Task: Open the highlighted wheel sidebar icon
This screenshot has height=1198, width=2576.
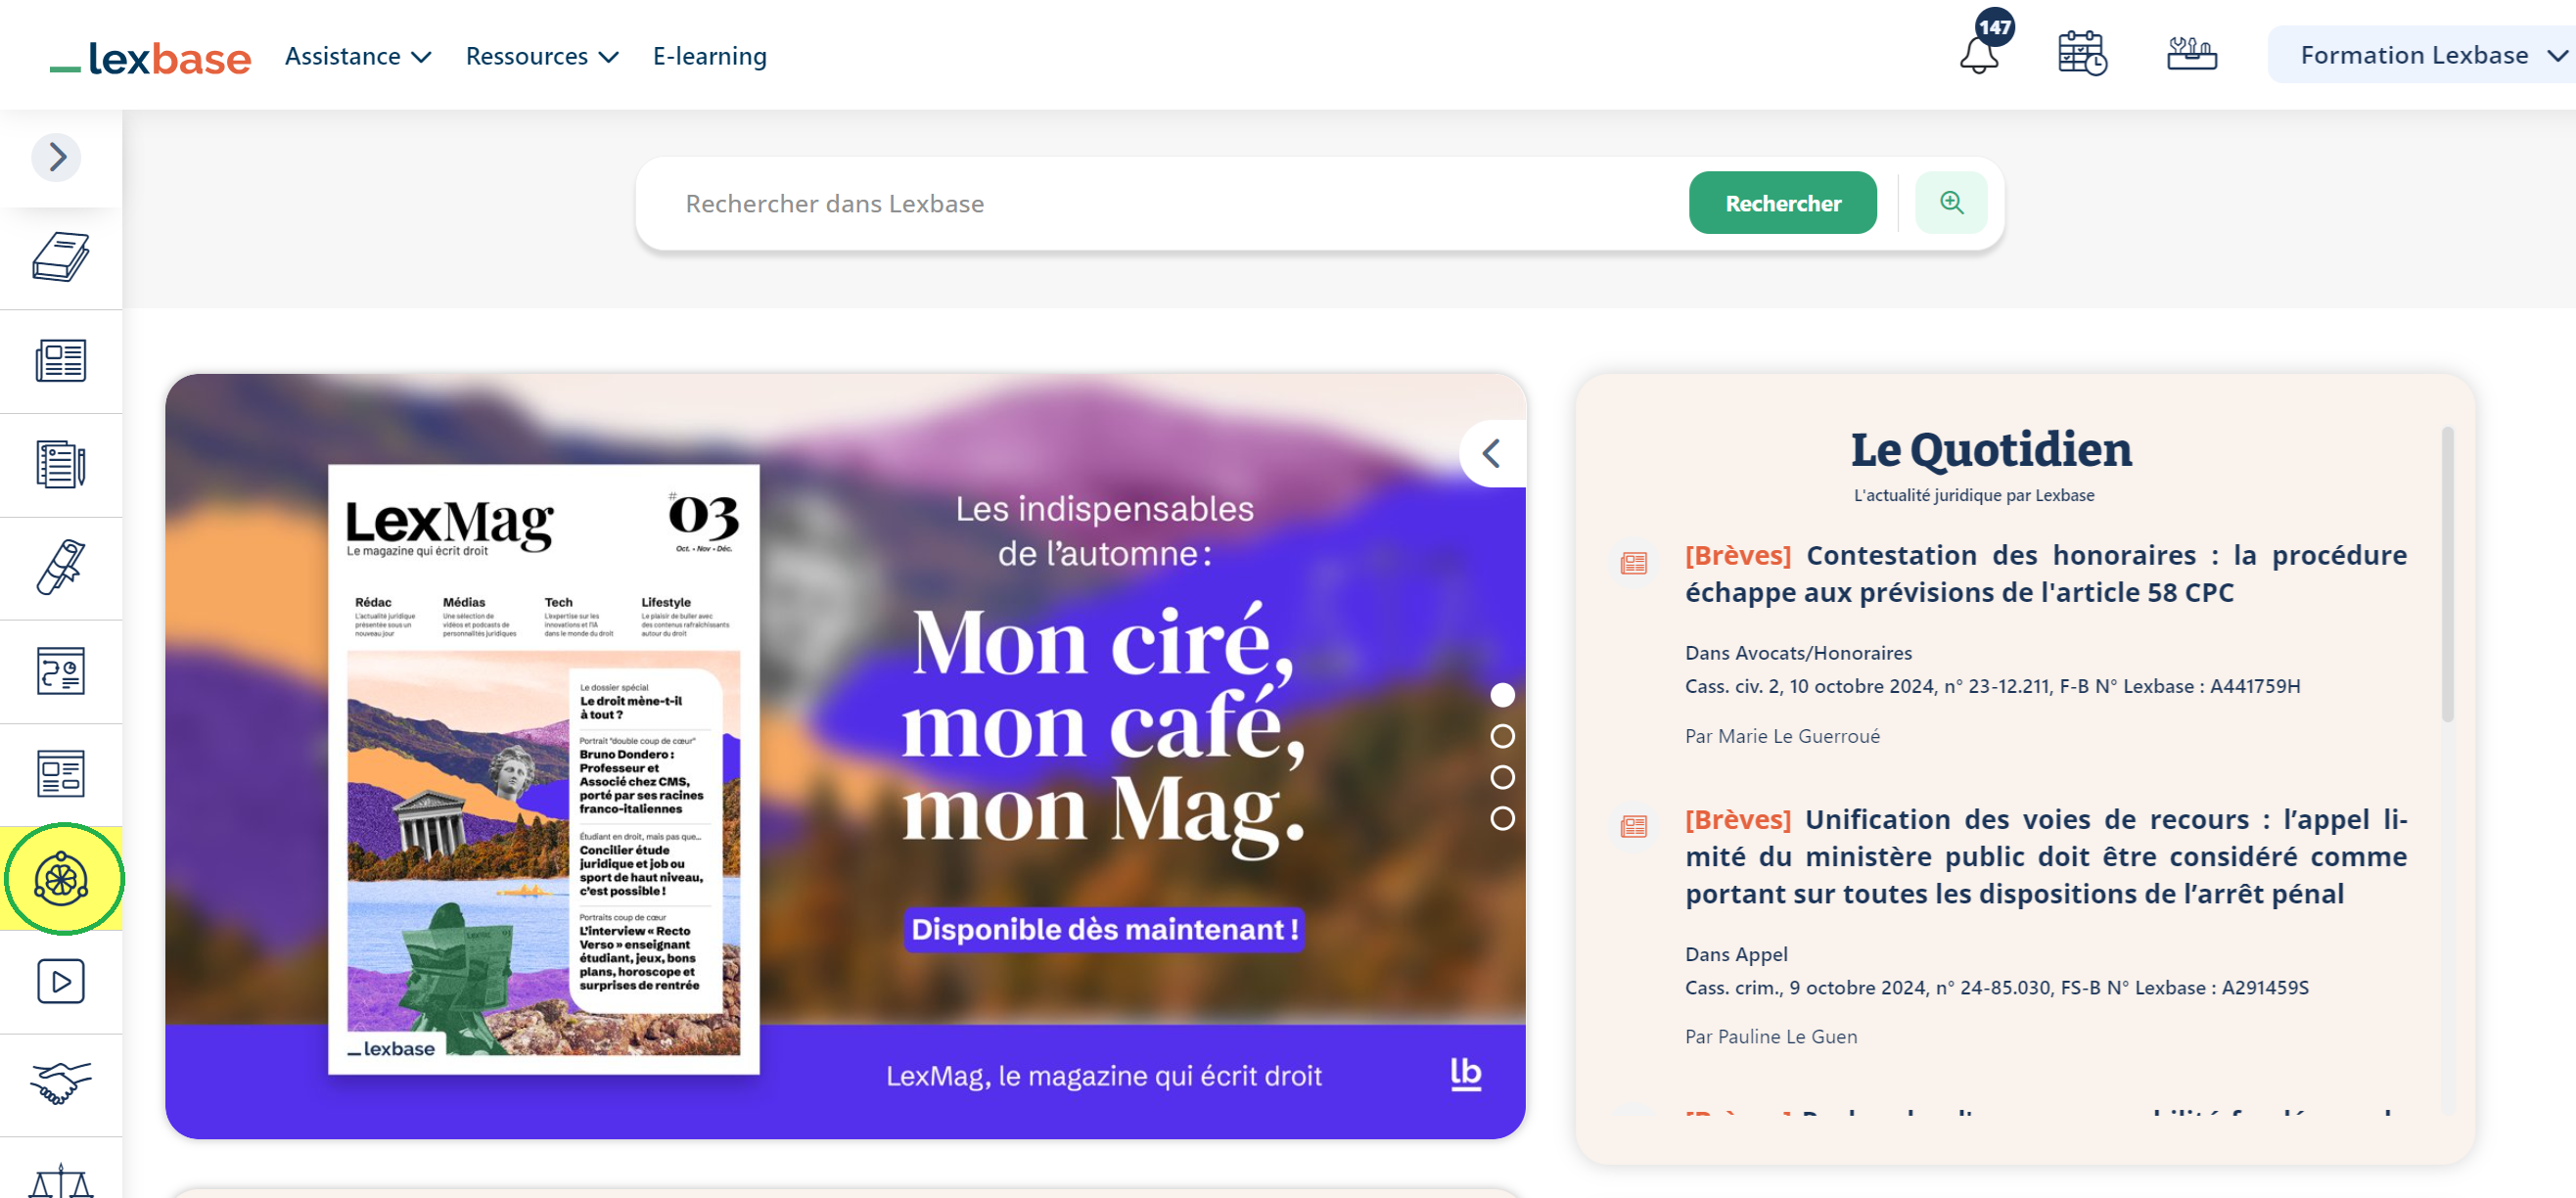Action: tap(61, 879)
